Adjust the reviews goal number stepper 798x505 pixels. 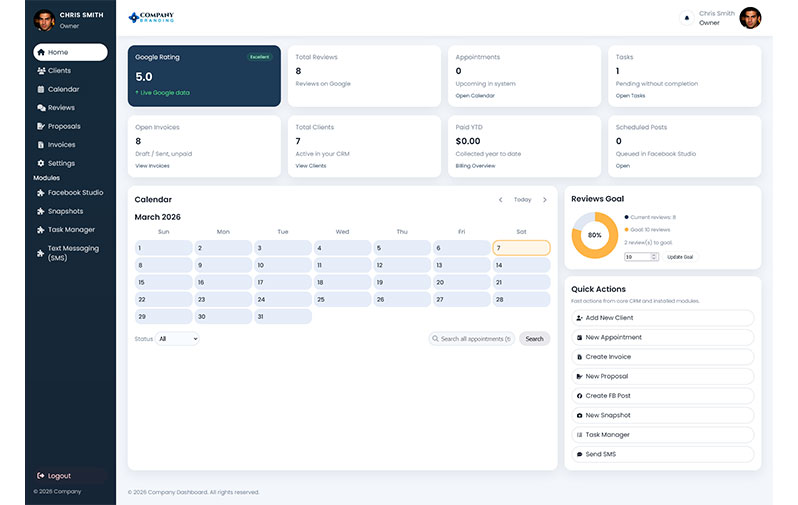(x=654, y=257)
